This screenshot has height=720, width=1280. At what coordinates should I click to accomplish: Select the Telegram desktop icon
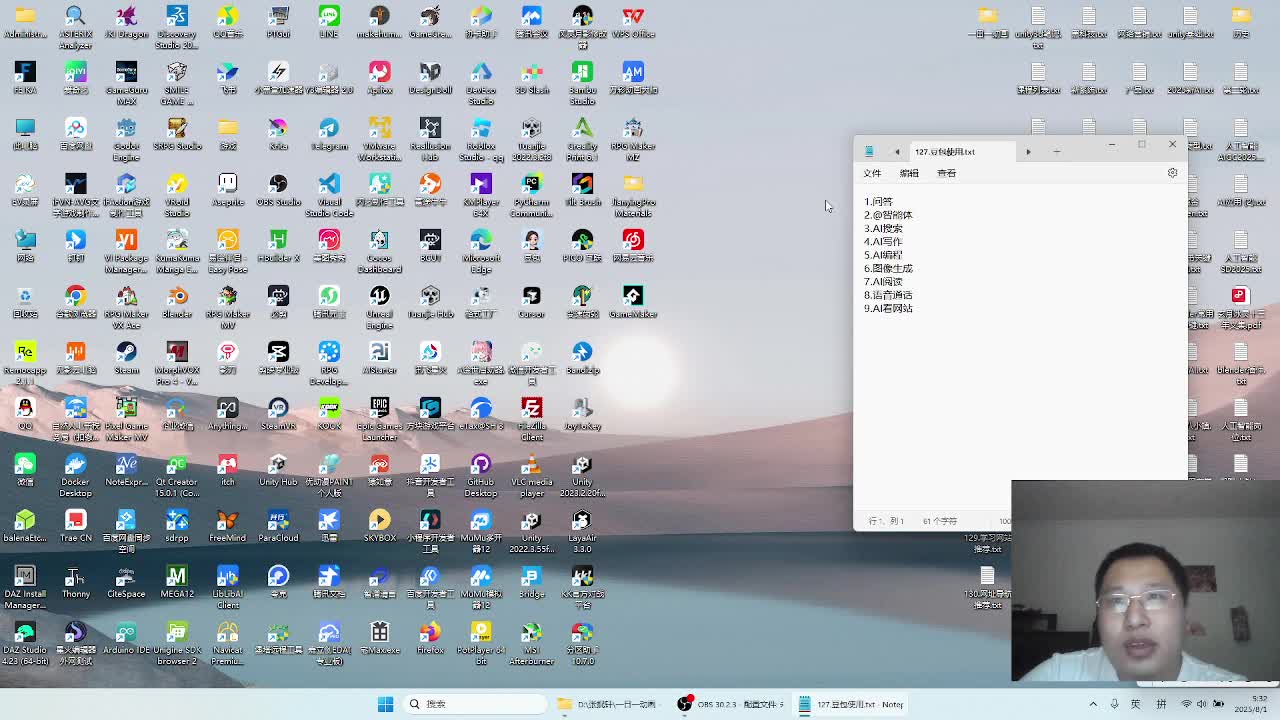pyautogui.click(x=329, y=134)
